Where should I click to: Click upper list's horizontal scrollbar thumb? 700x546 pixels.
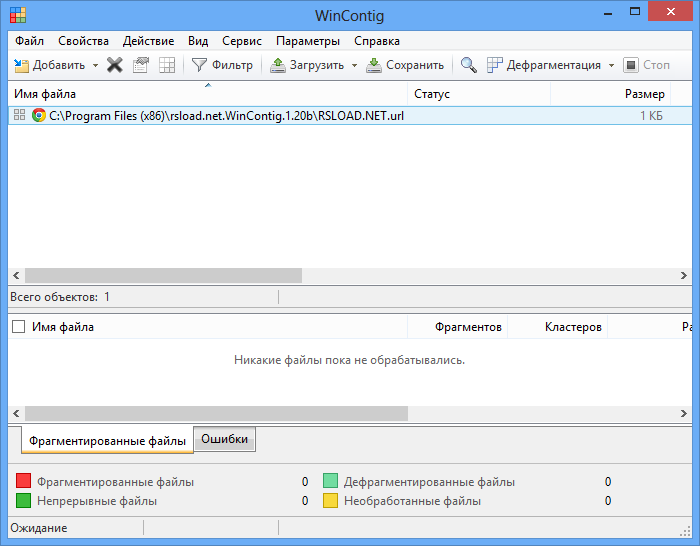coord(163,275)
